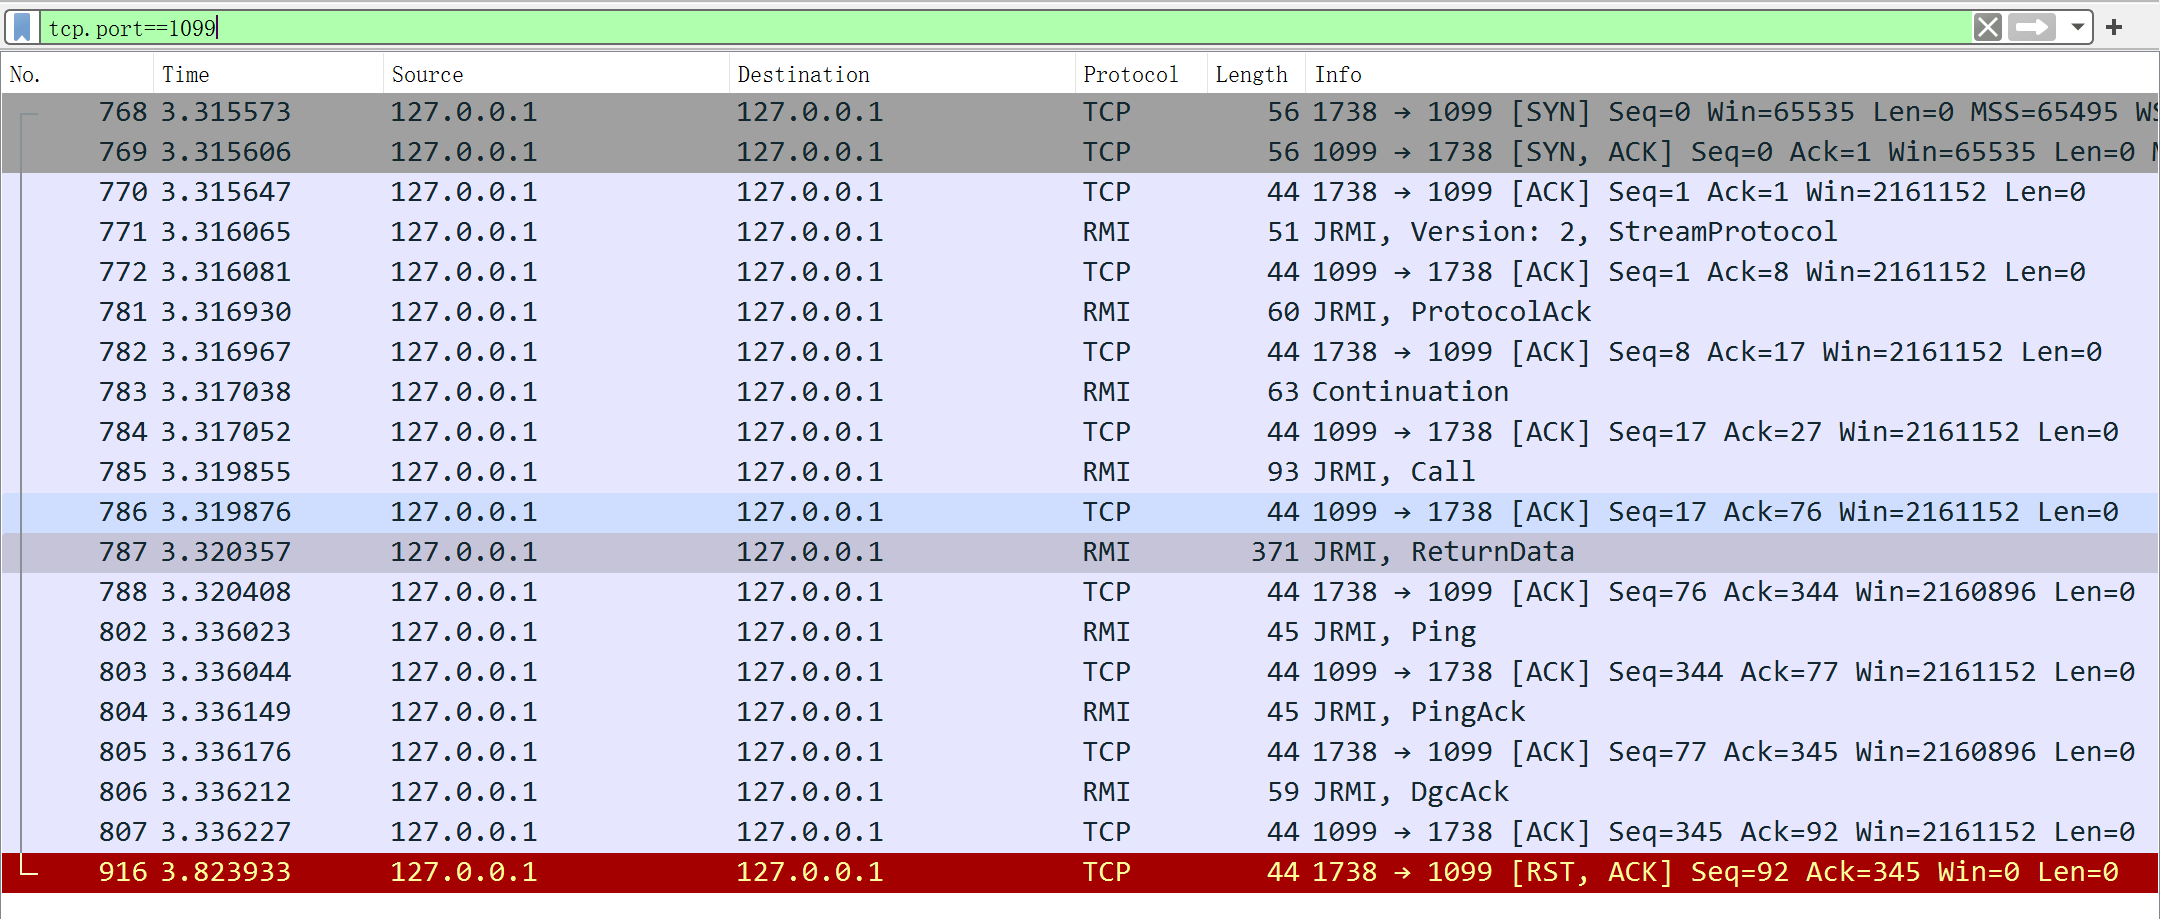2160x919 pixels.
Task: Click the Length column header
Action: click(x=1250, y=75)
